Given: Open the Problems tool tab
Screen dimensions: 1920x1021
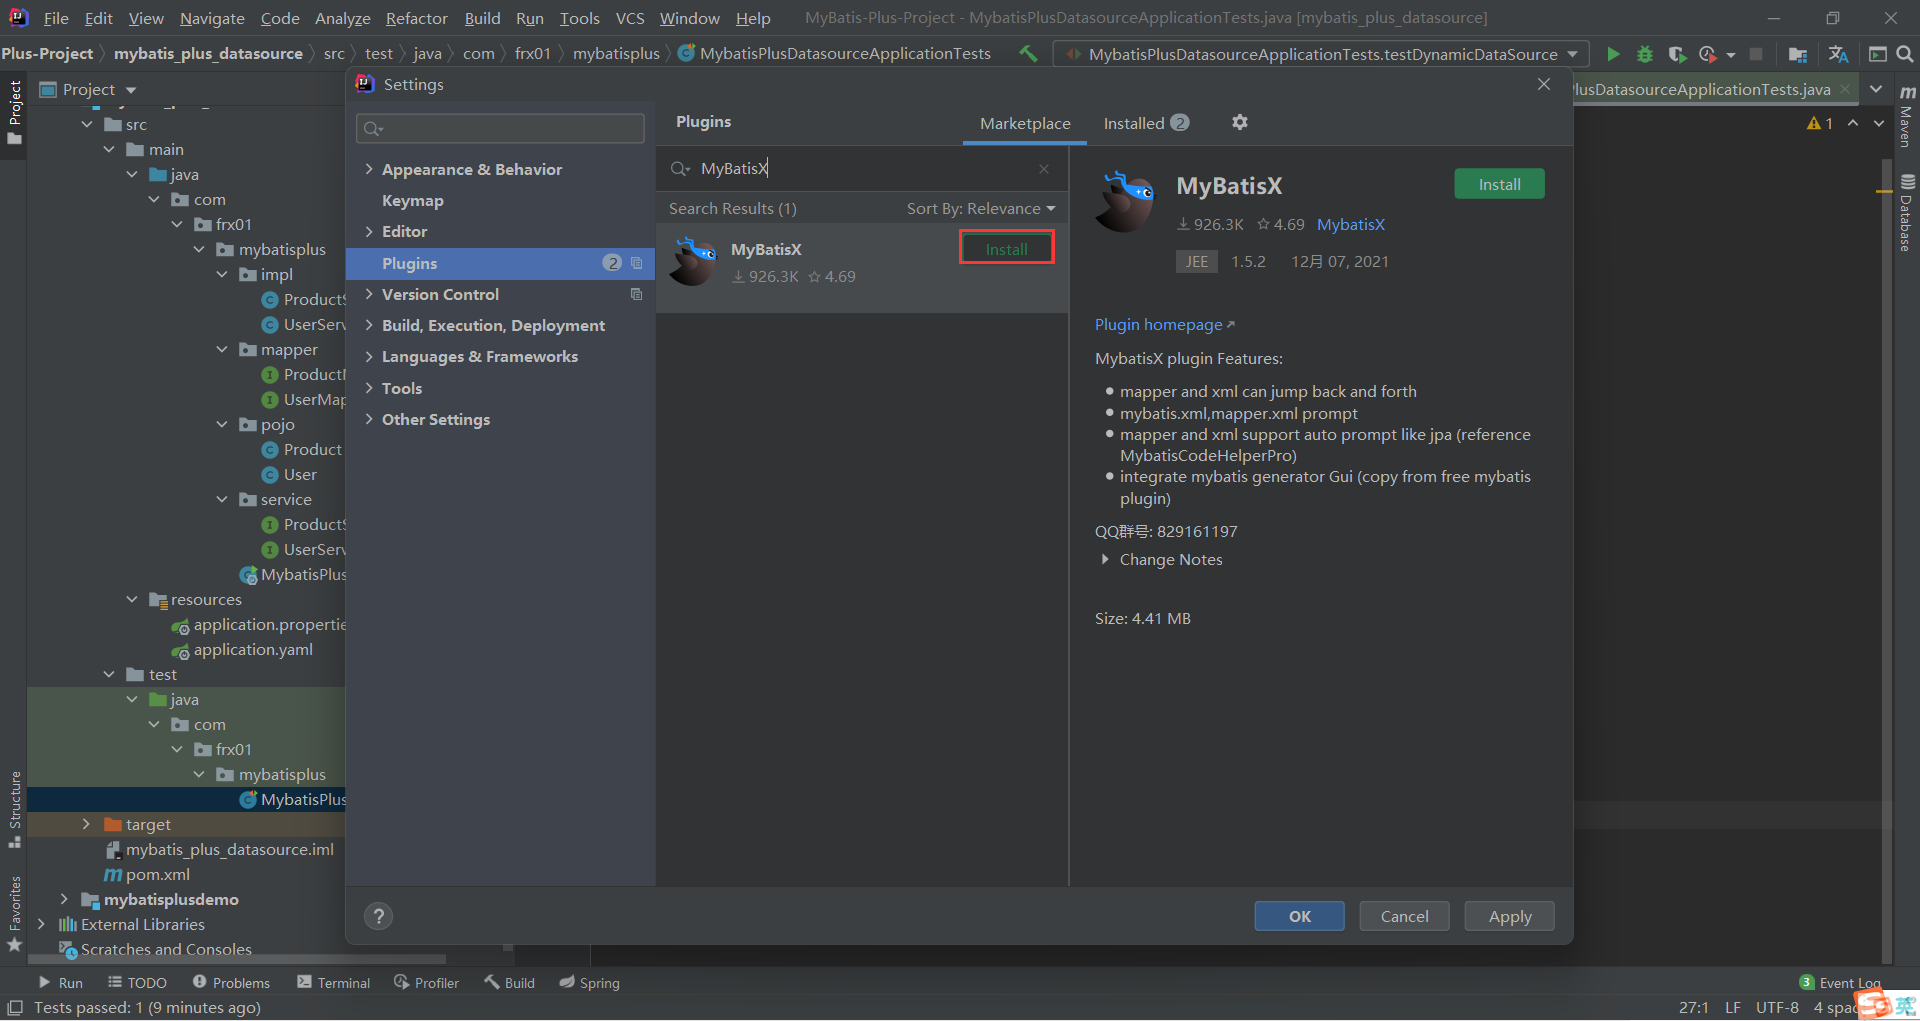Looking at the screenshot, I should pyautogui.click(x=231, y=983).
